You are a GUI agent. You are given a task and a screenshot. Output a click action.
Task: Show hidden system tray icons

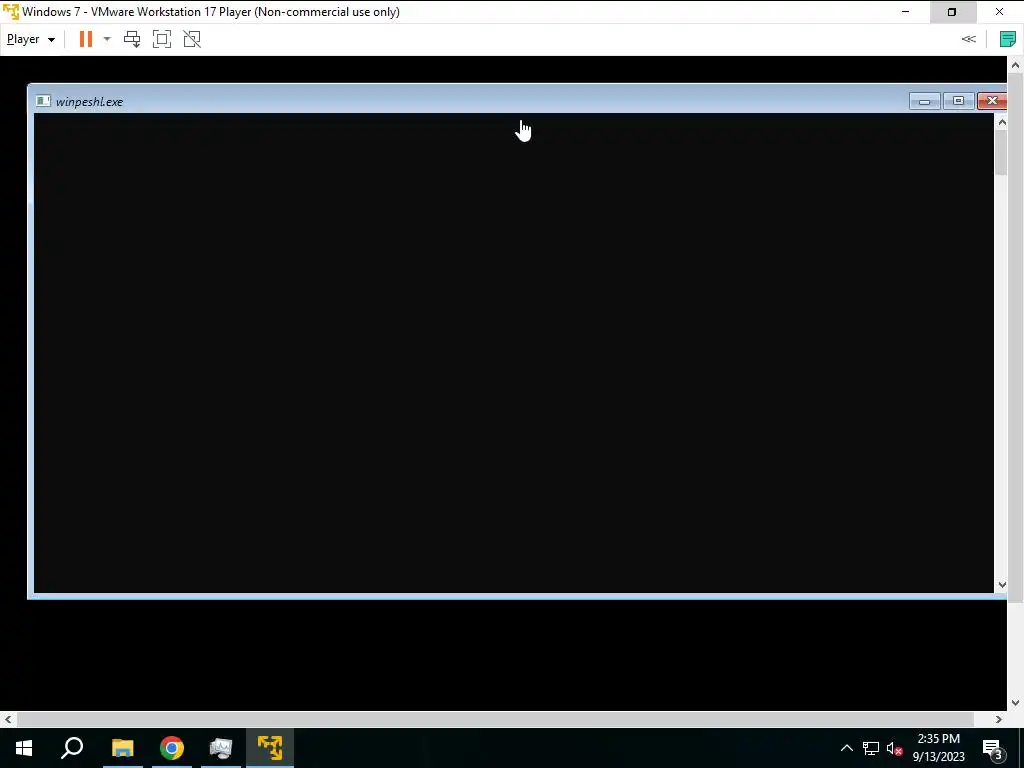click(x=846, y=748)
